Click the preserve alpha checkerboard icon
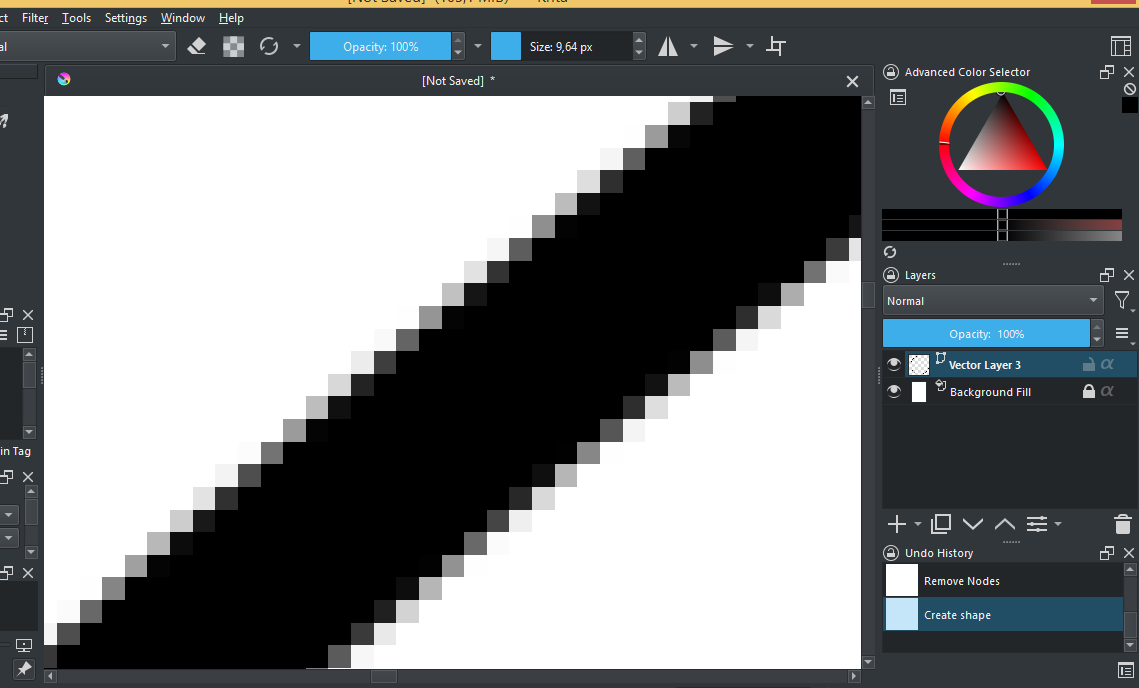 click(x=233, y=46)
